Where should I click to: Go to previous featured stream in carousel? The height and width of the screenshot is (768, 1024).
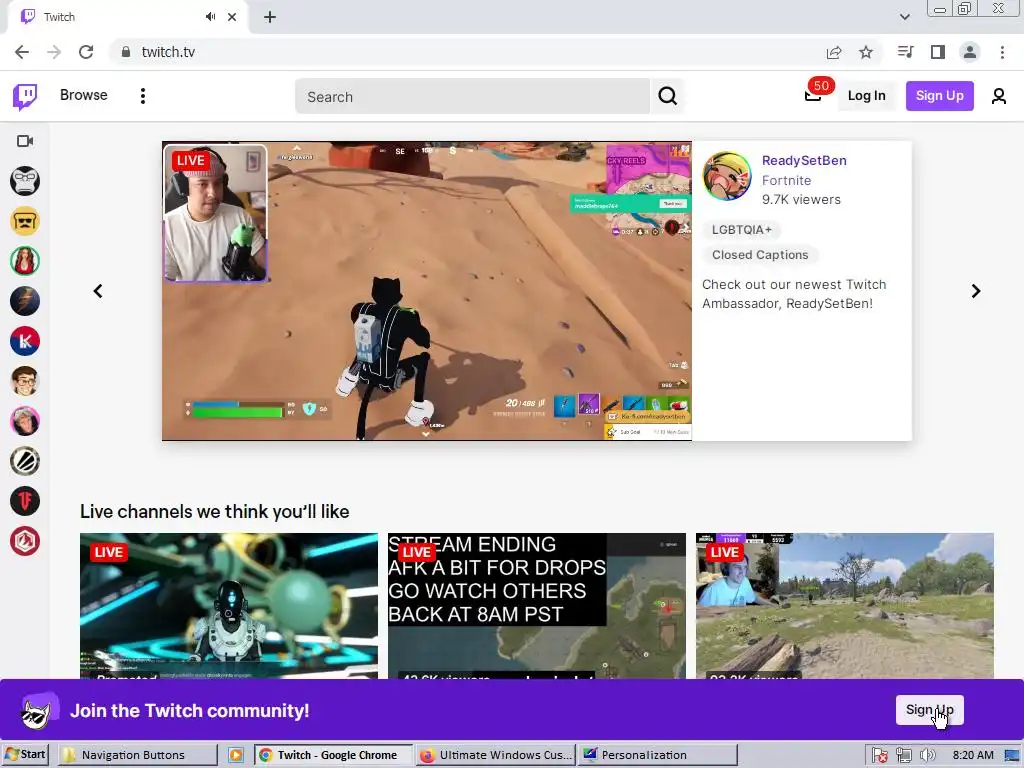point(98,291)
